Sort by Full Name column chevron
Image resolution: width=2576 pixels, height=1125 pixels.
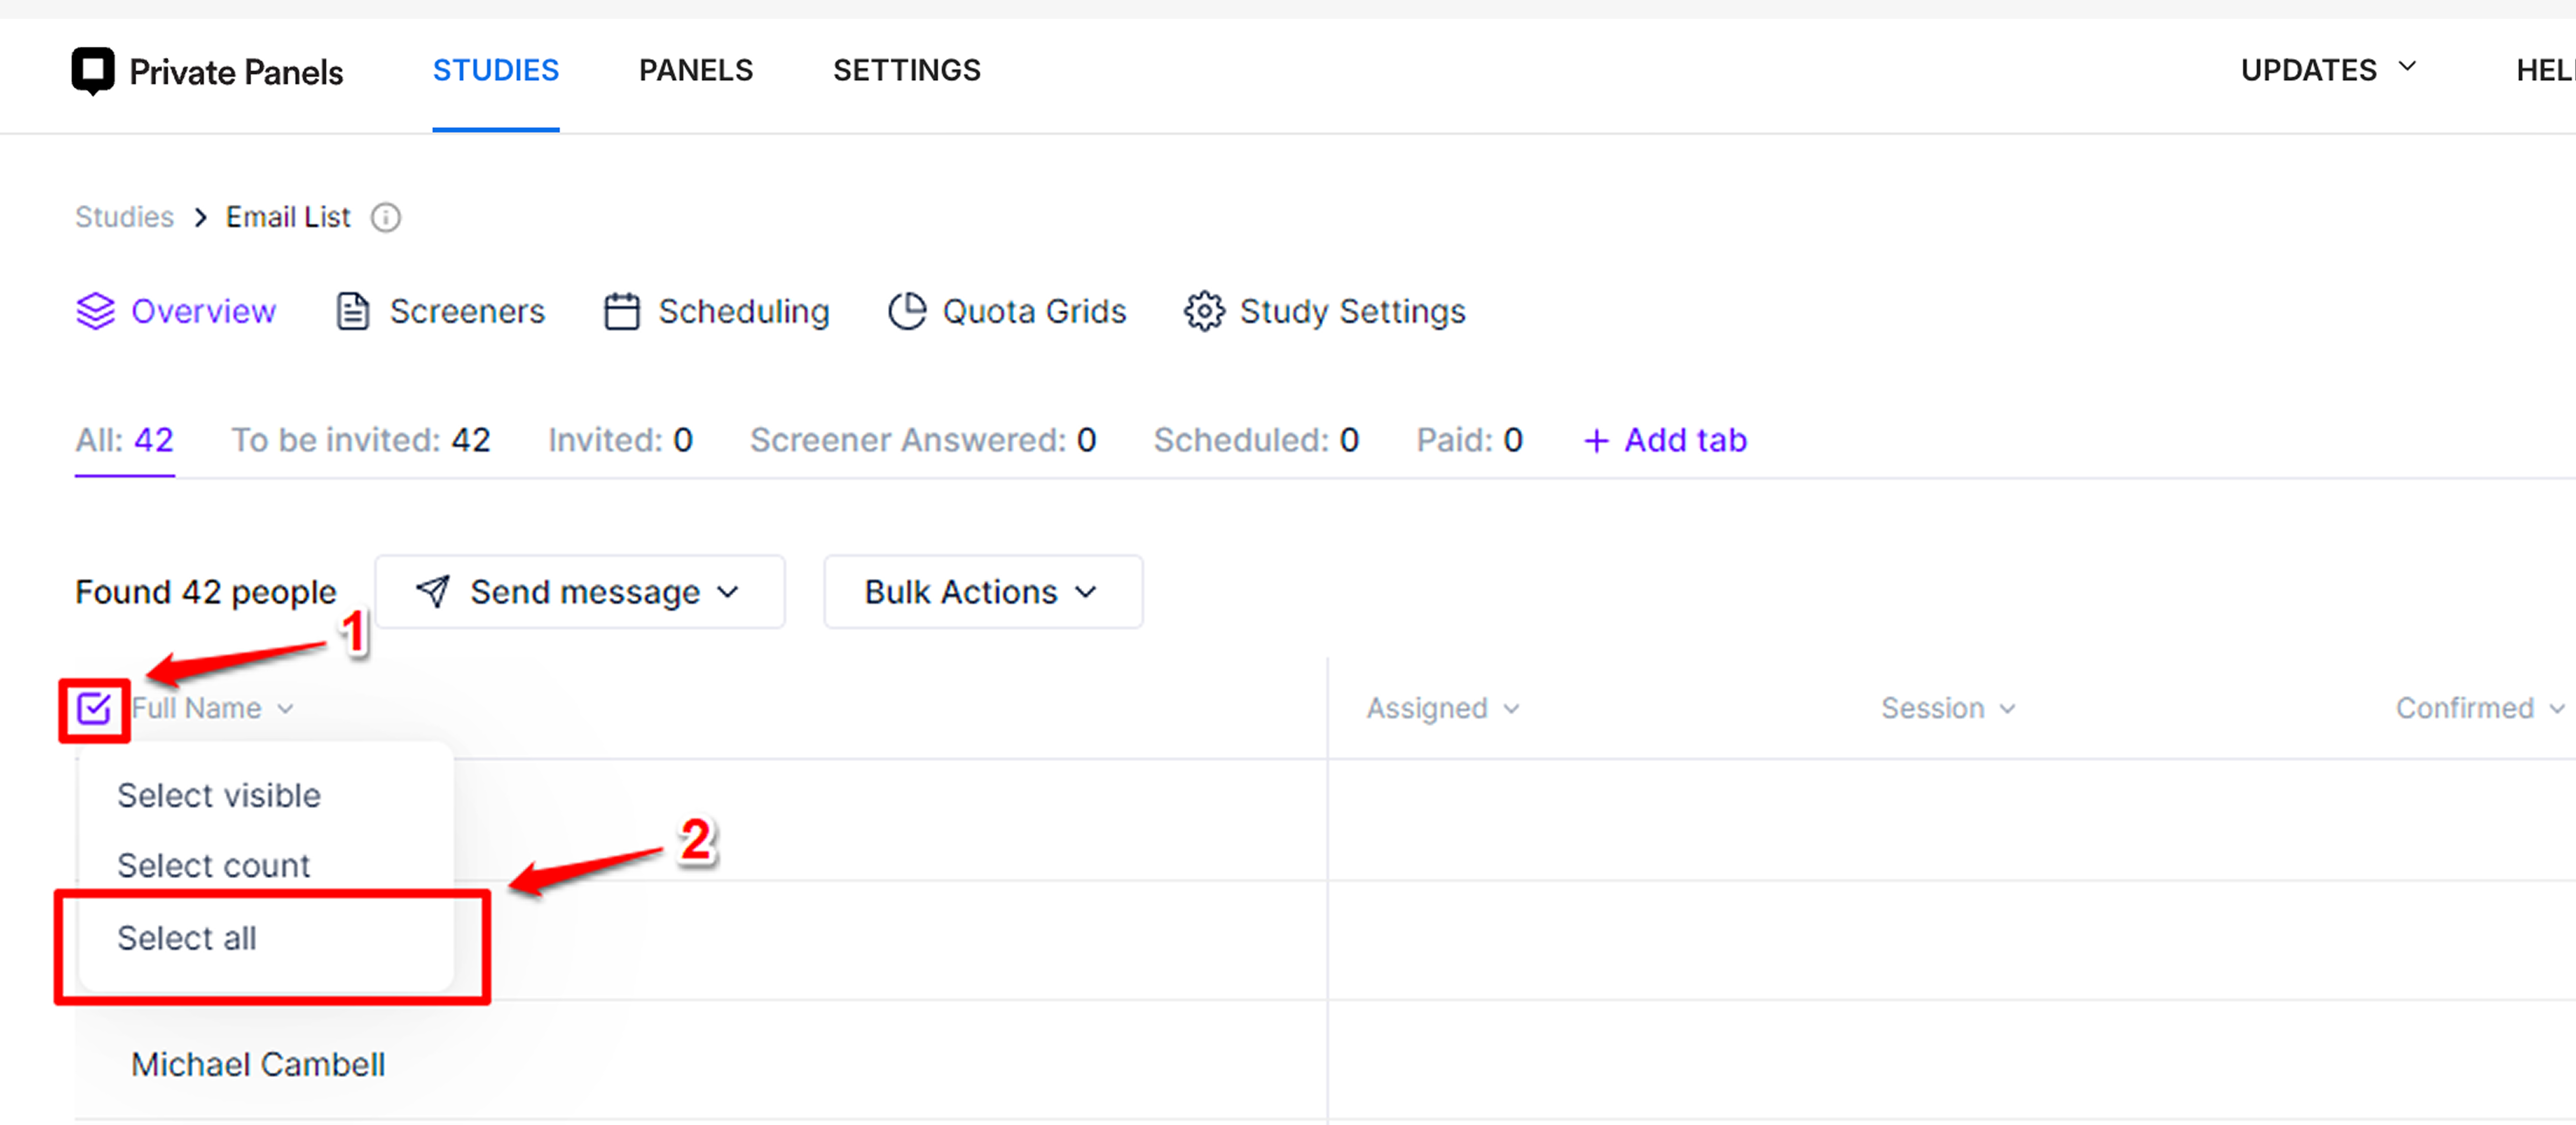pos(286,709)
